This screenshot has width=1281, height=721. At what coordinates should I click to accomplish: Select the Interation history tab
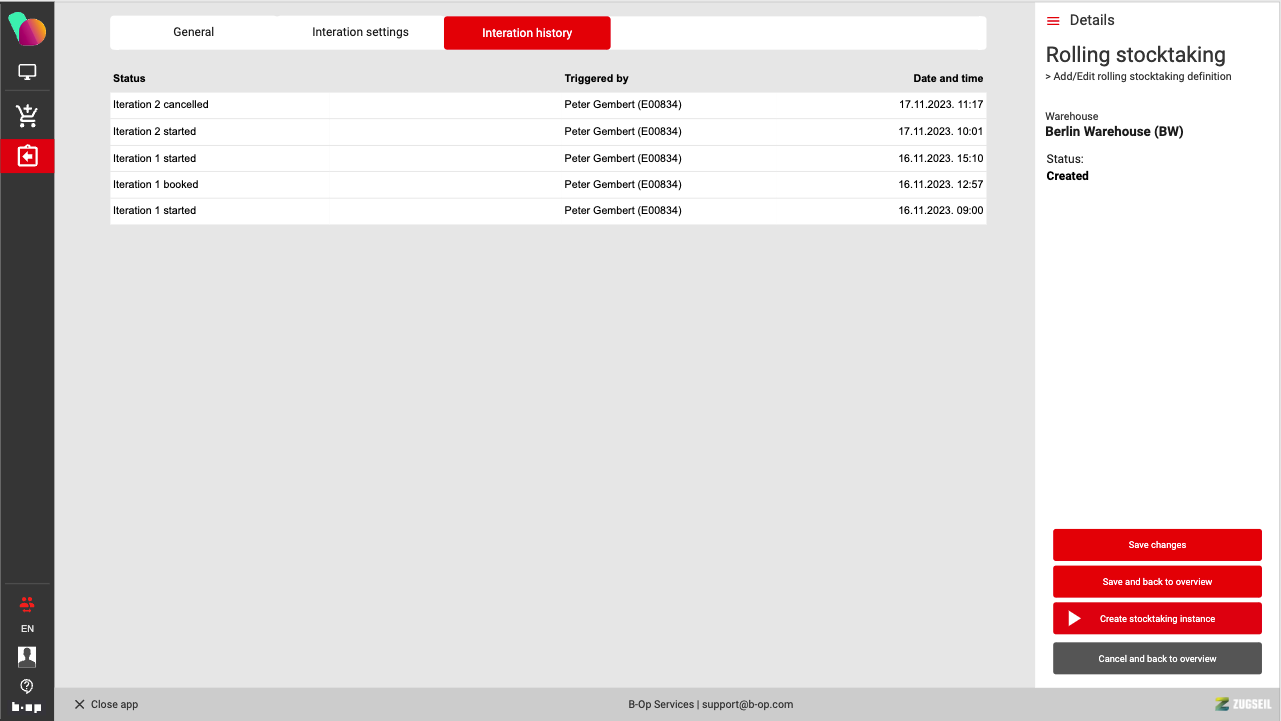(x=527, y=33)
